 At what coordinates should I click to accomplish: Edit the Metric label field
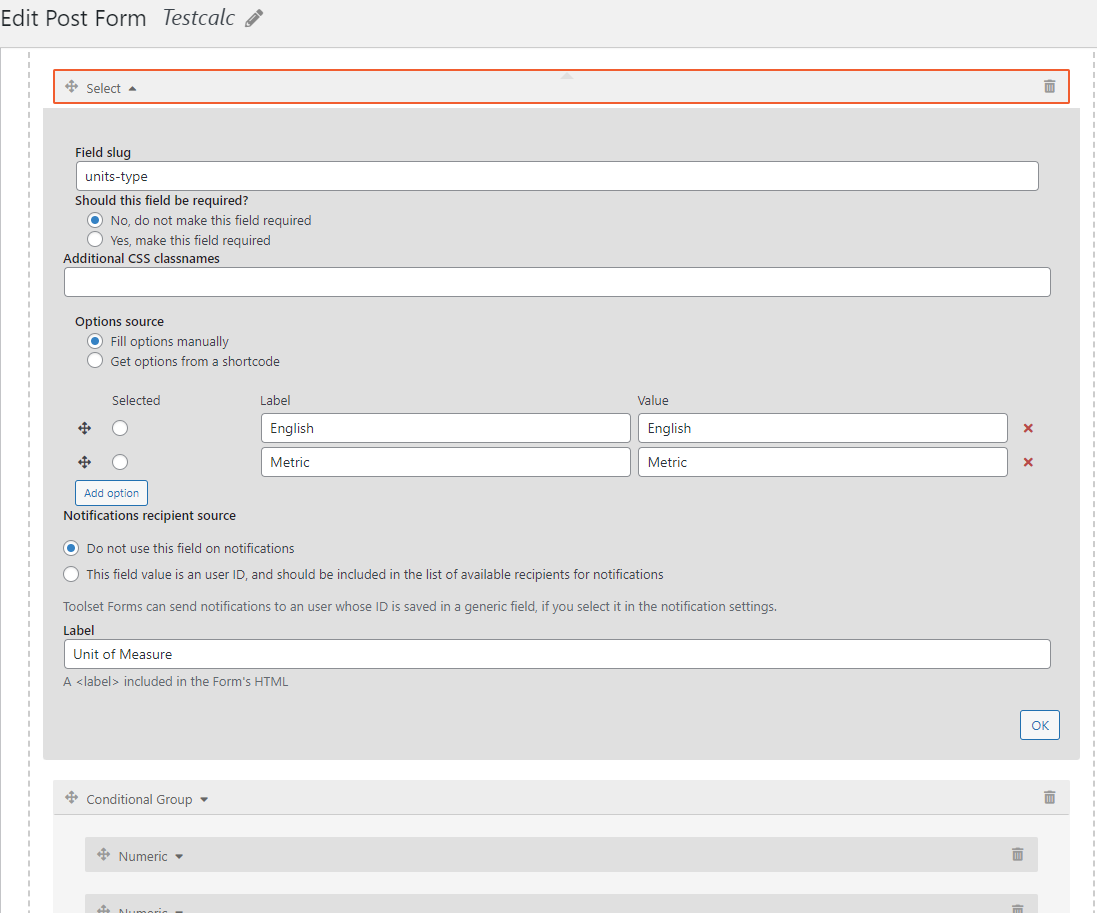(446, 462)
